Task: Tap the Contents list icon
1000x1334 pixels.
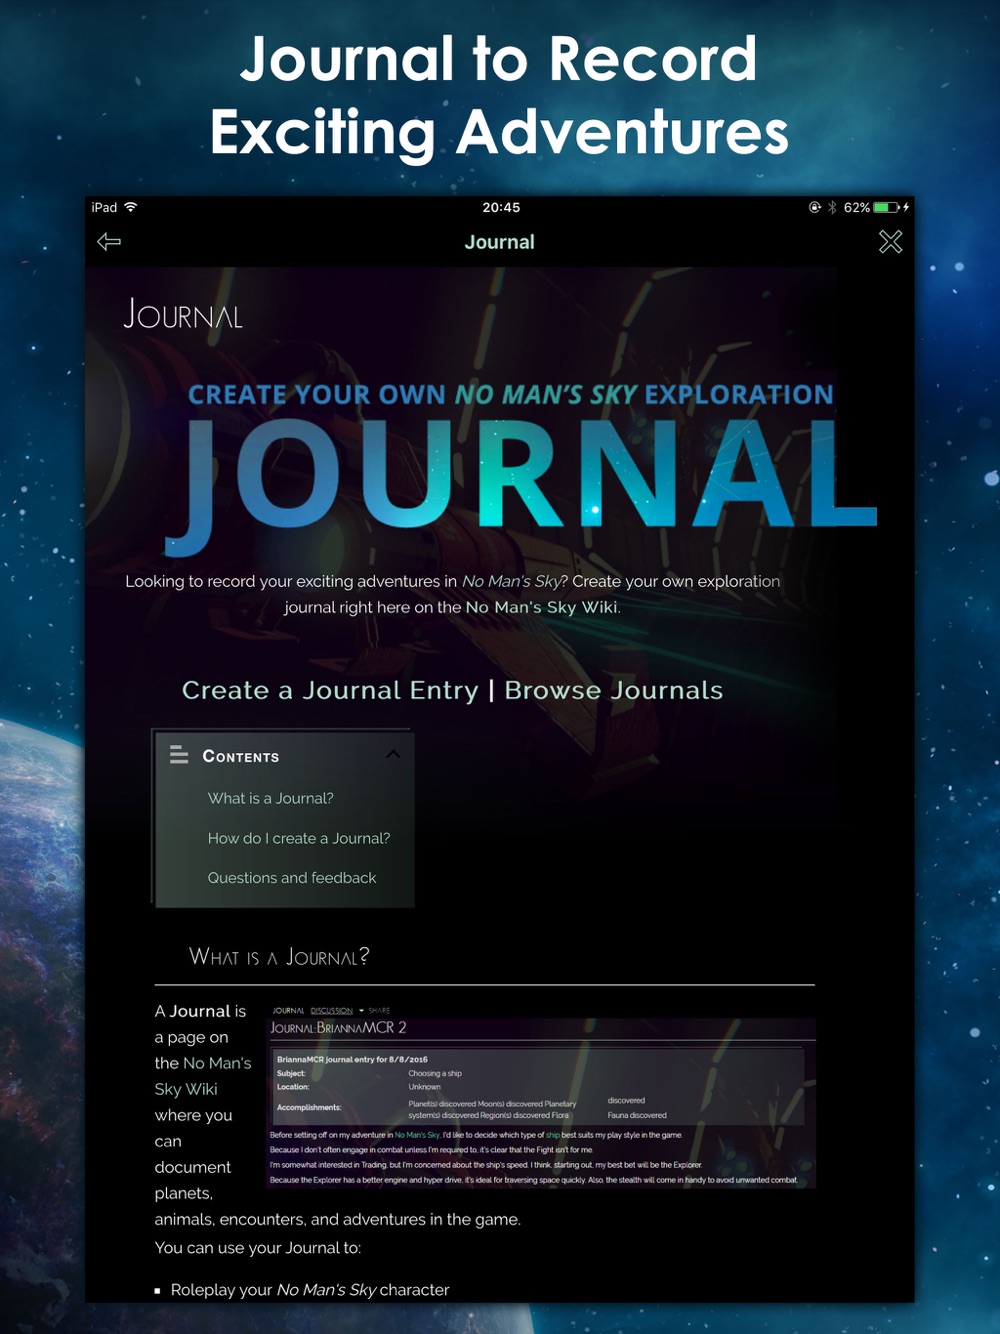Action: pyautogui.click(x=179, y=755)
